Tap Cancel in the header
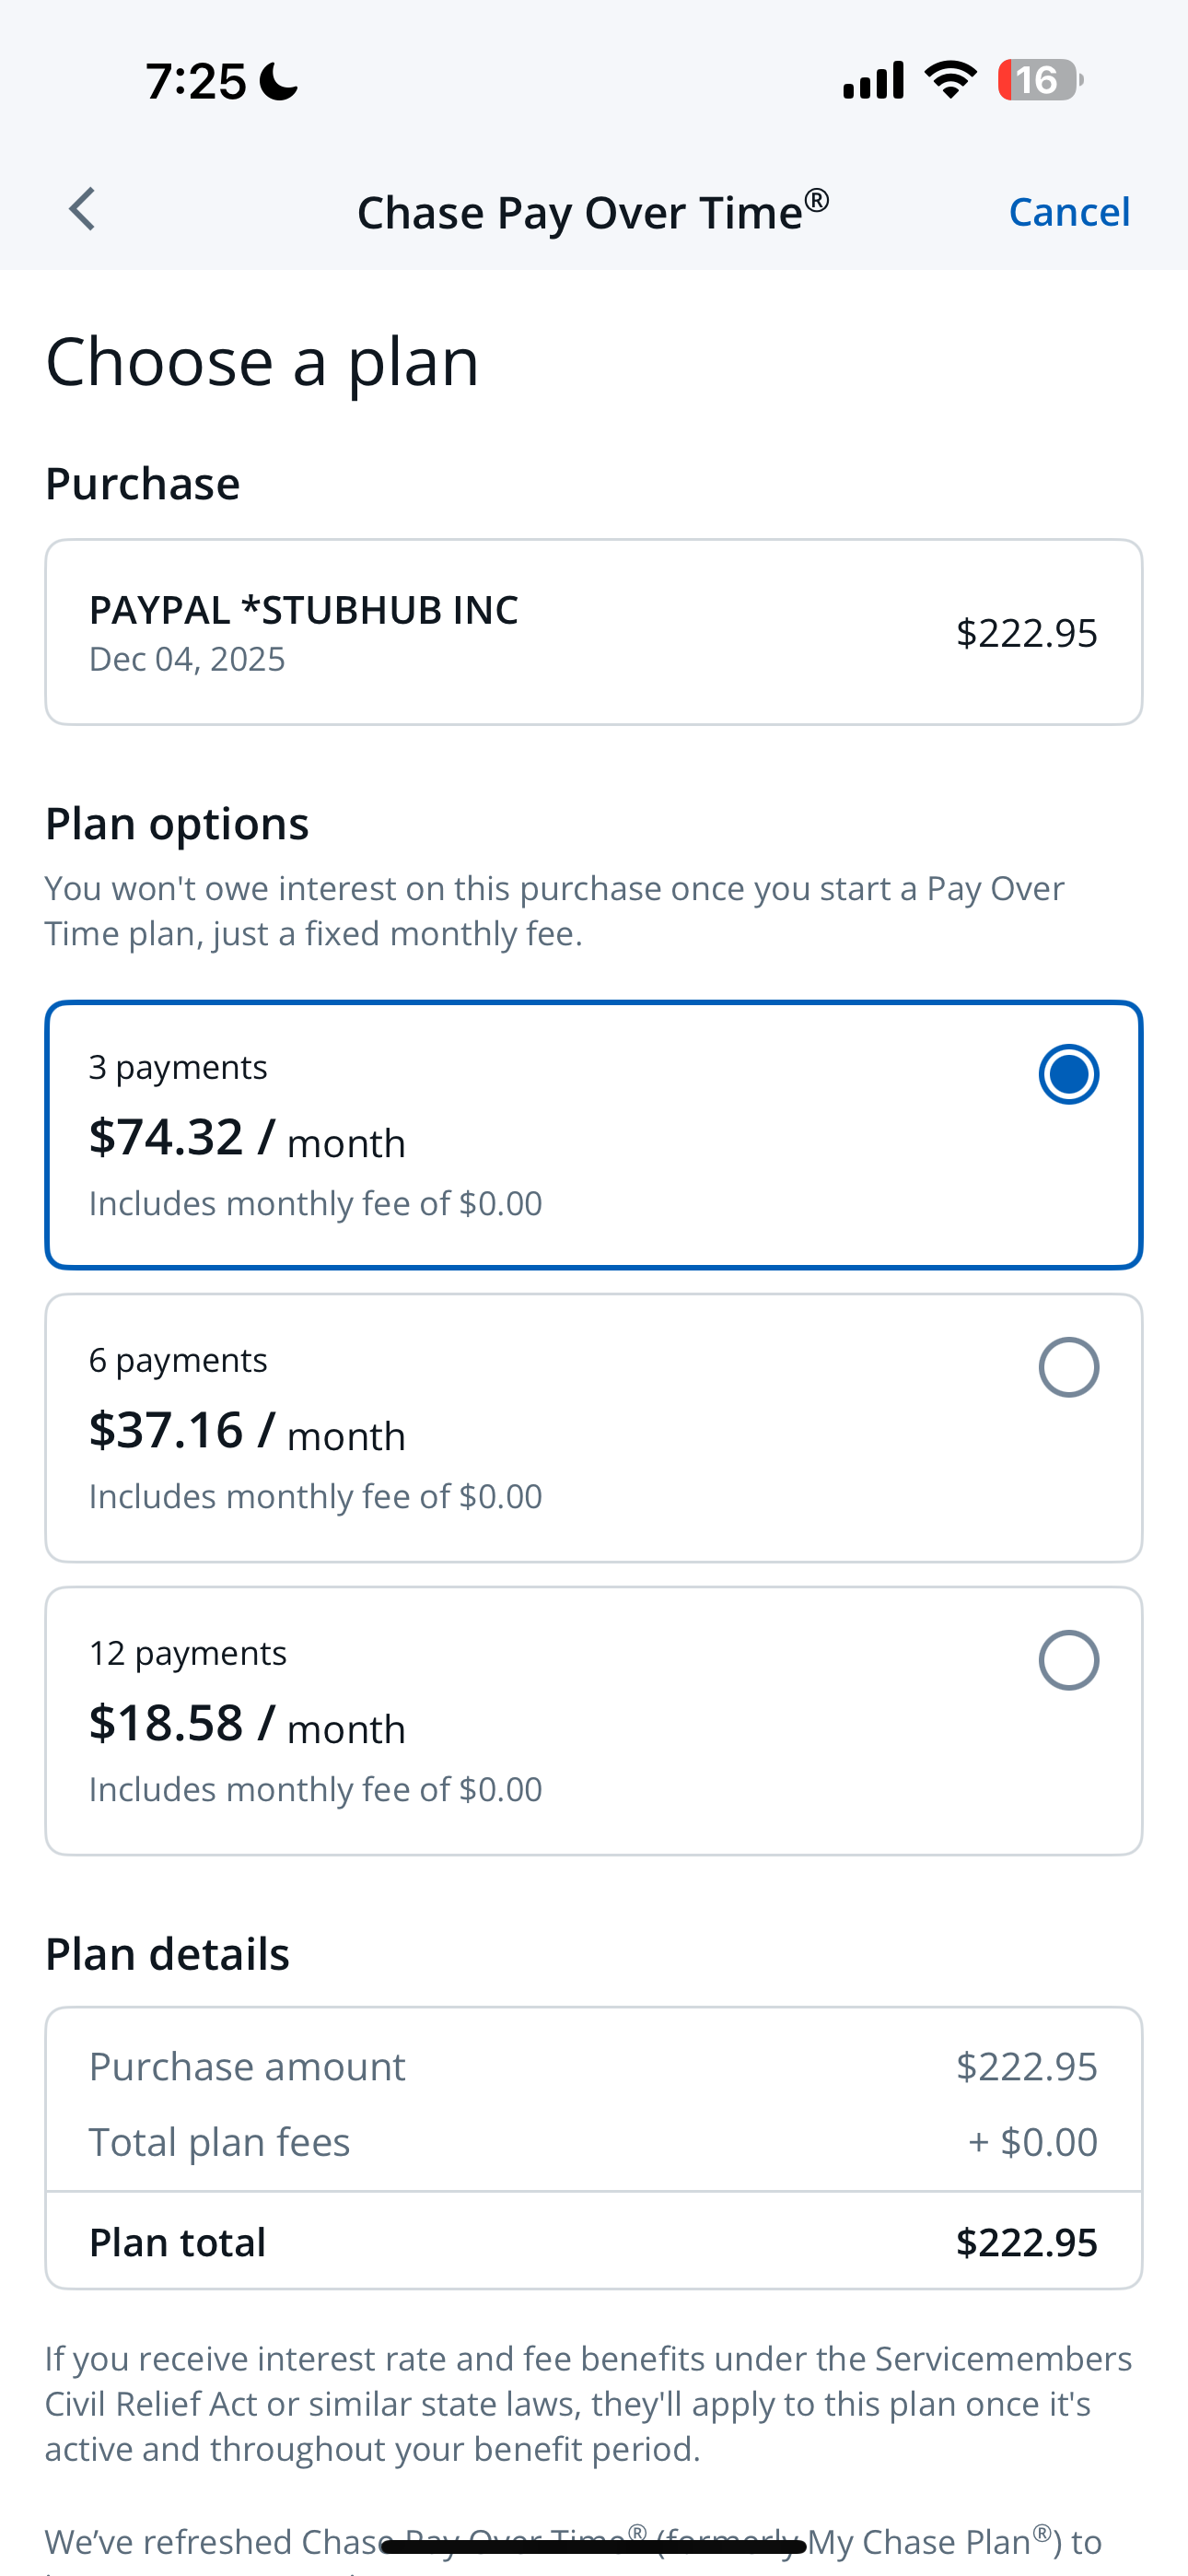 [x=1068, y=212]
